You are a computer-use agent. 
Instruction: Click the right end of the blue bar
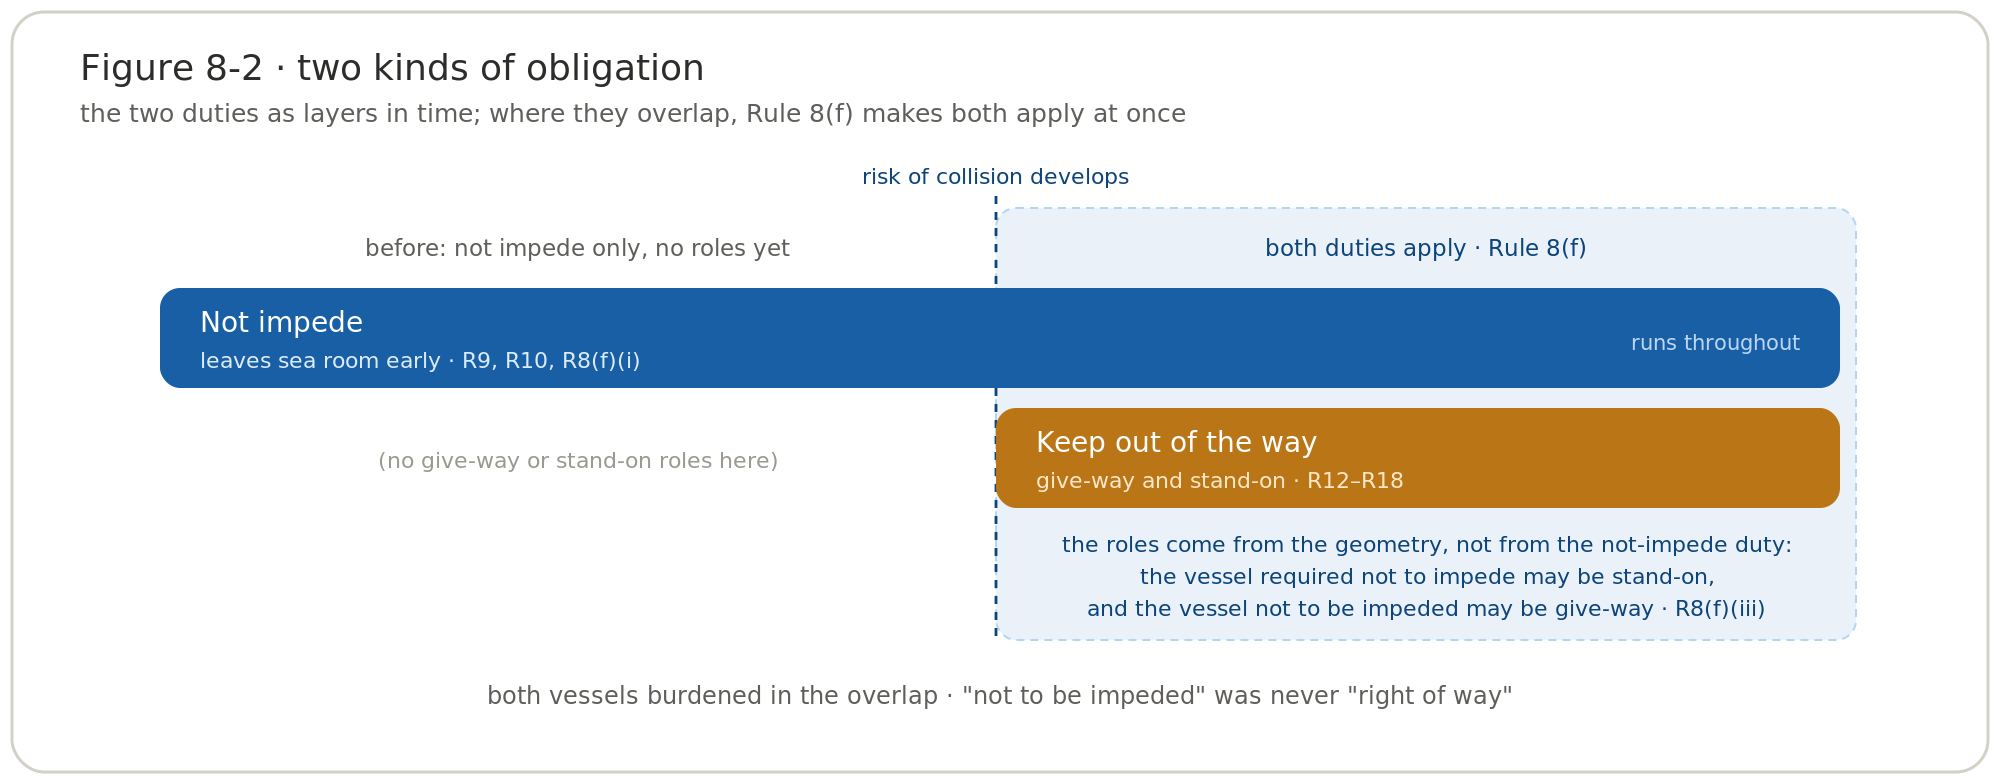[x=1822, y=338]
